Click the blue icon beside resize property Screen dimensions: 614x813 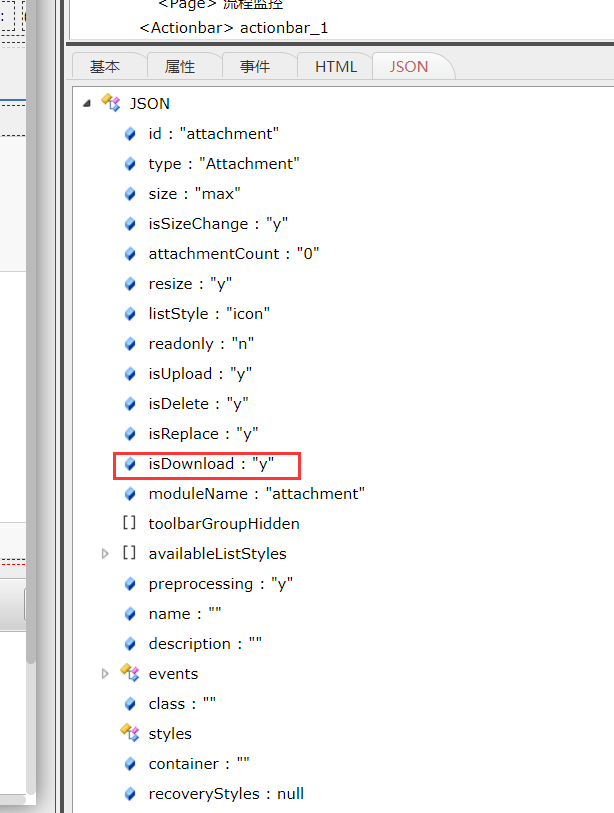[x=130, y=284]
